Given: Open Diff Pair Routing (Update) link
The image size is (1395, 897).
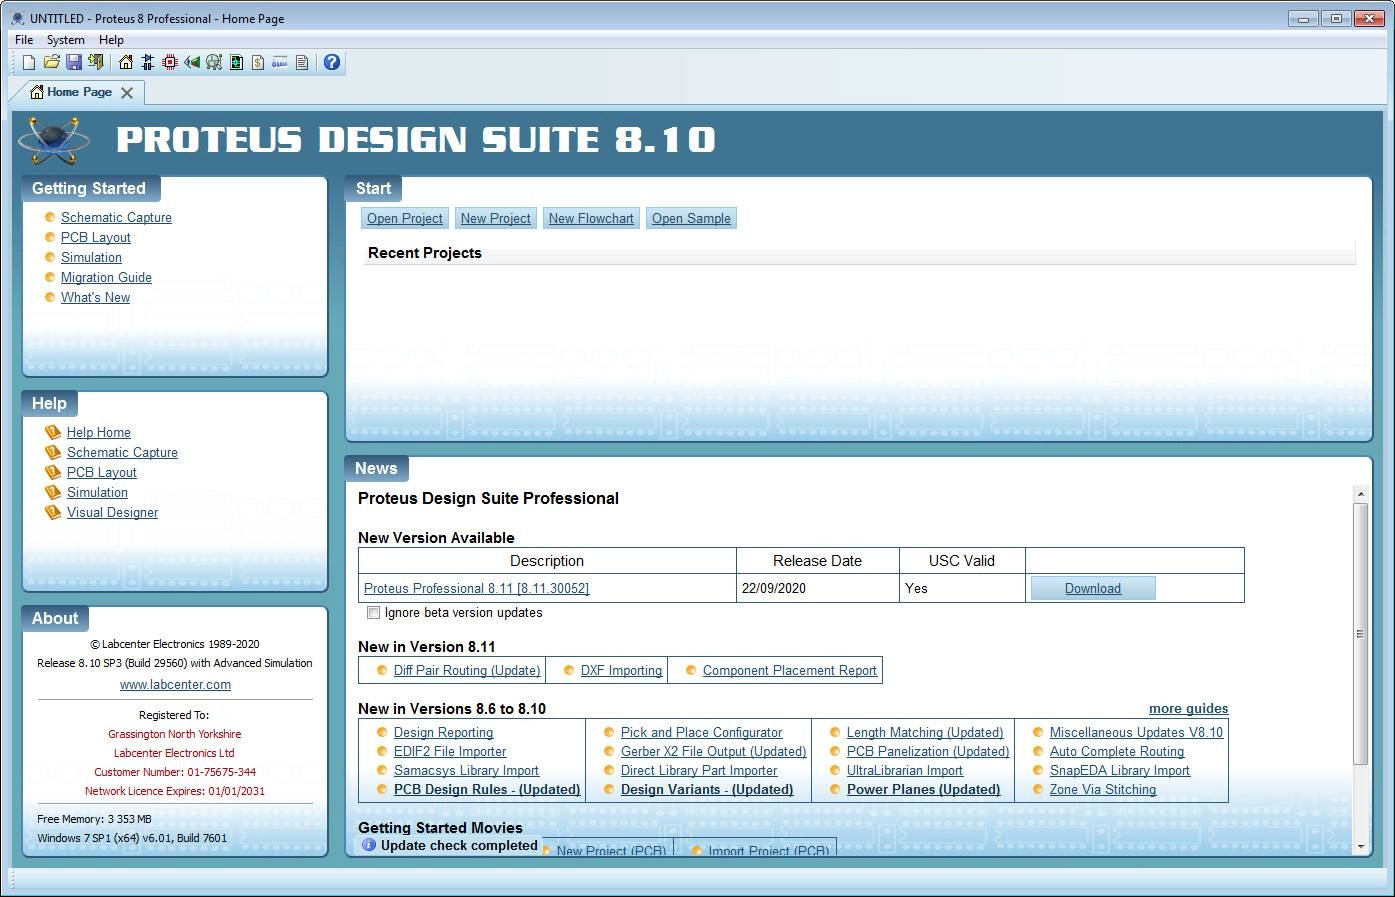Looking at the screenshot, I should pyautogui.click(x=467, y=671).
